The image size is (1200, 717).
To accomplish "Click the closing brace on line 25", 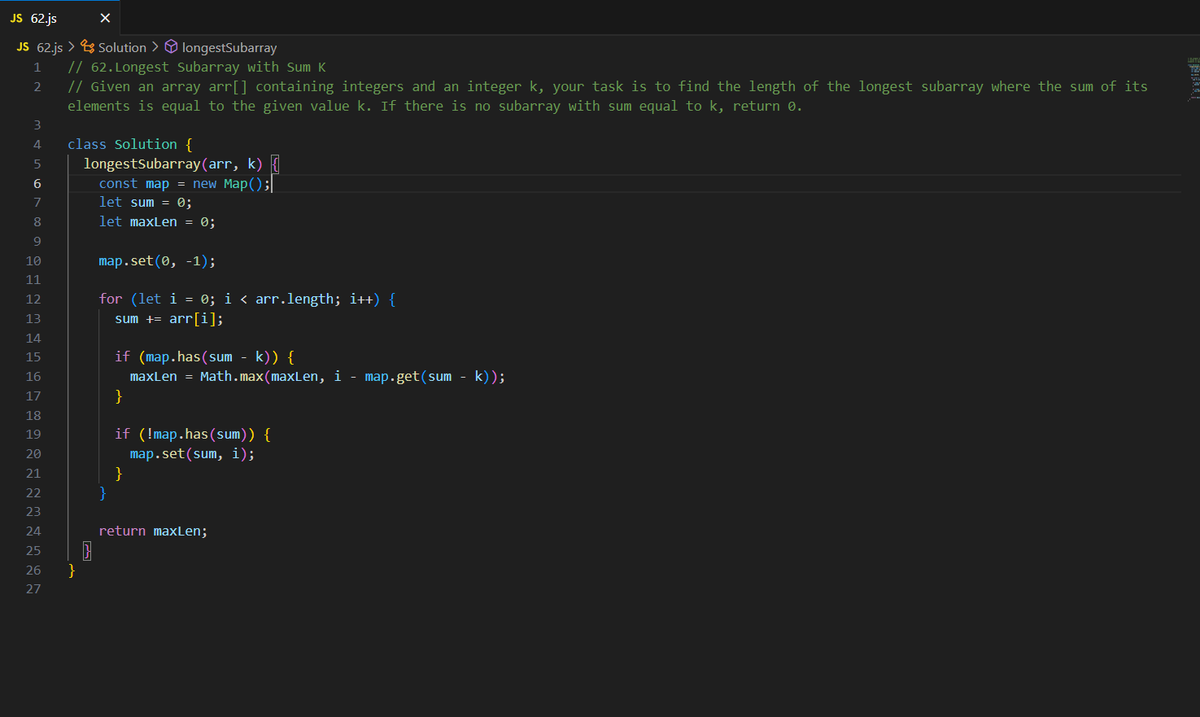I will tap(87, 551).
